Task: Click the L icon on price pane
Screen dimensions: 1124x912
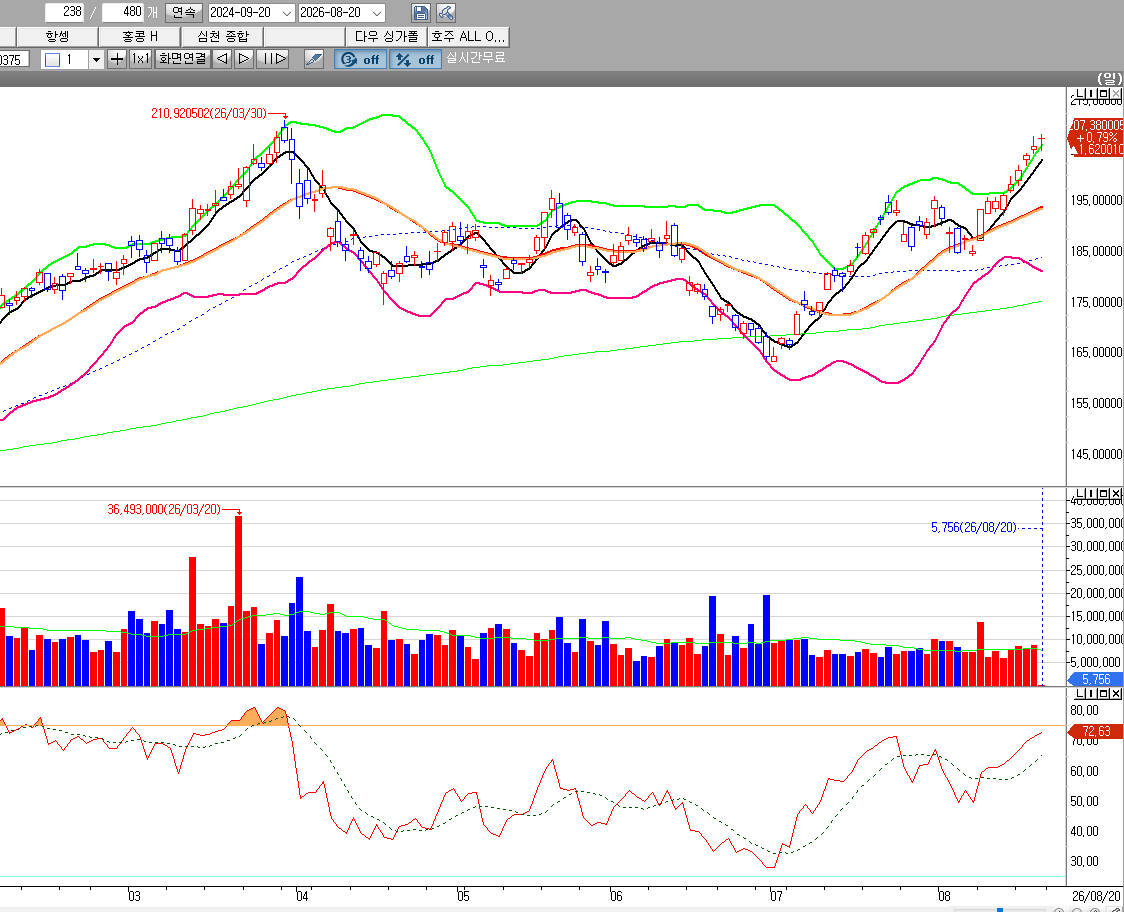Action: pyautogui.click(x=1080, y=93)
